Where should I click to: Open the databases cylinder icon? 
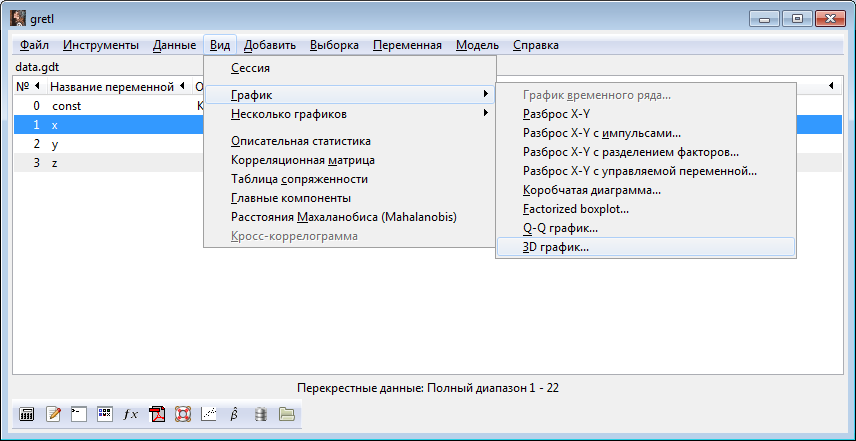(260, 414)
